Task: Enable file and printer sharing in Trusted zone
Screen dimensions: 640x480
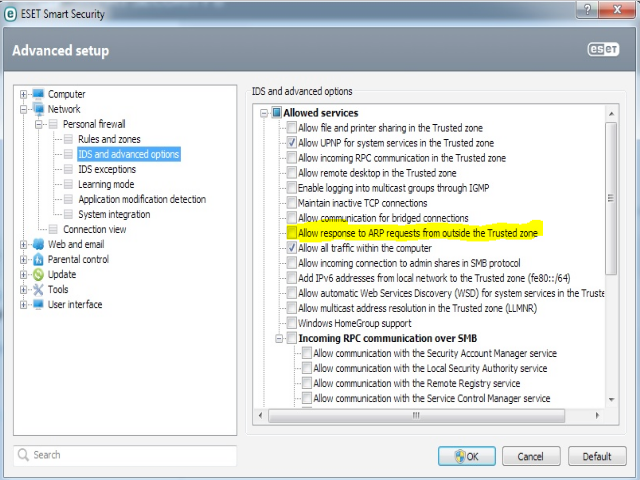Action: pos(291,128)
